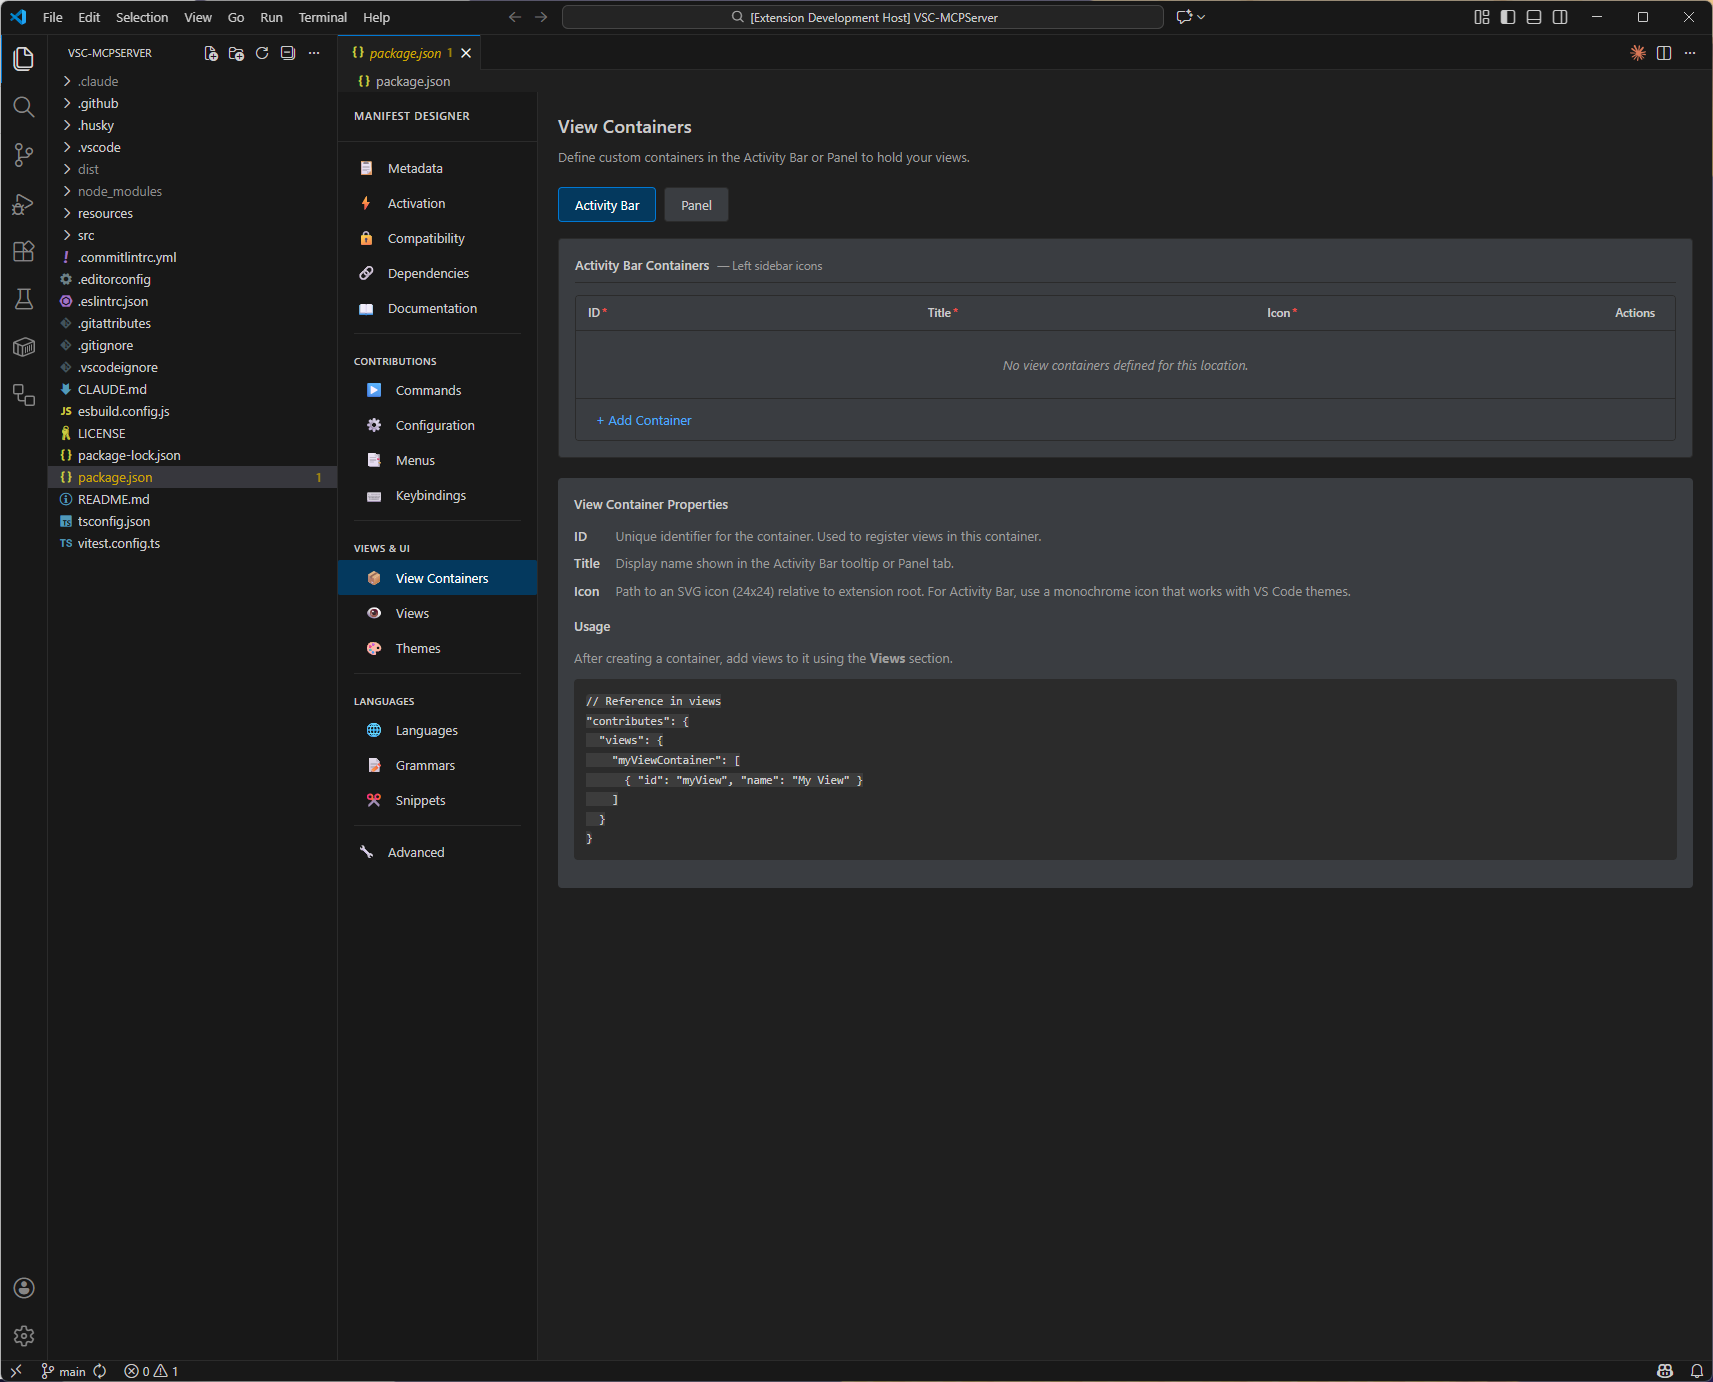The image size is (1713, 1382).
Task: Open editor more actions ellipsis menu
Action: (1690, 53)
